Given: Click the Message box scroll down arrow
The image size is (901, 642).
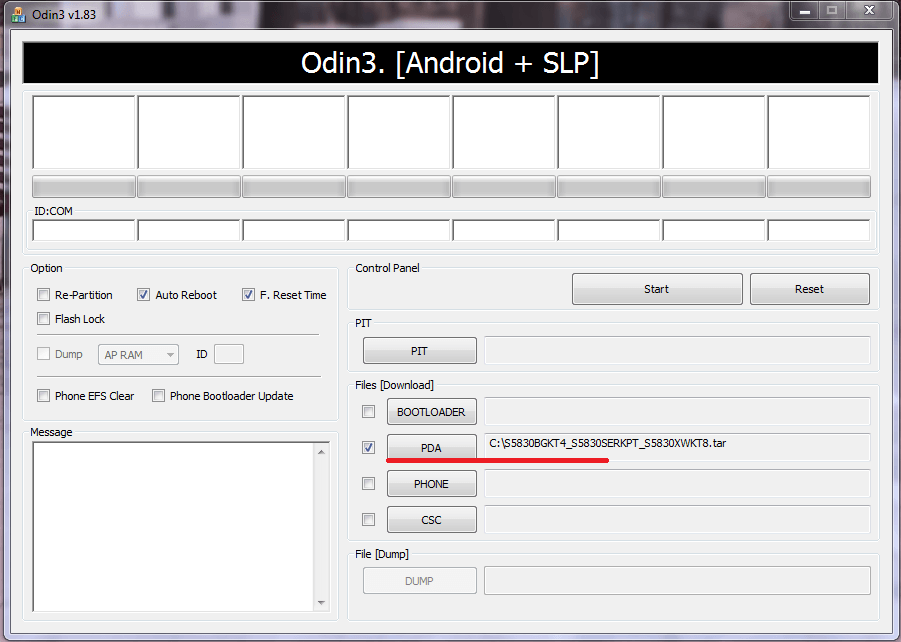Looking at the screenshot, I should click(x=321, y=603).
